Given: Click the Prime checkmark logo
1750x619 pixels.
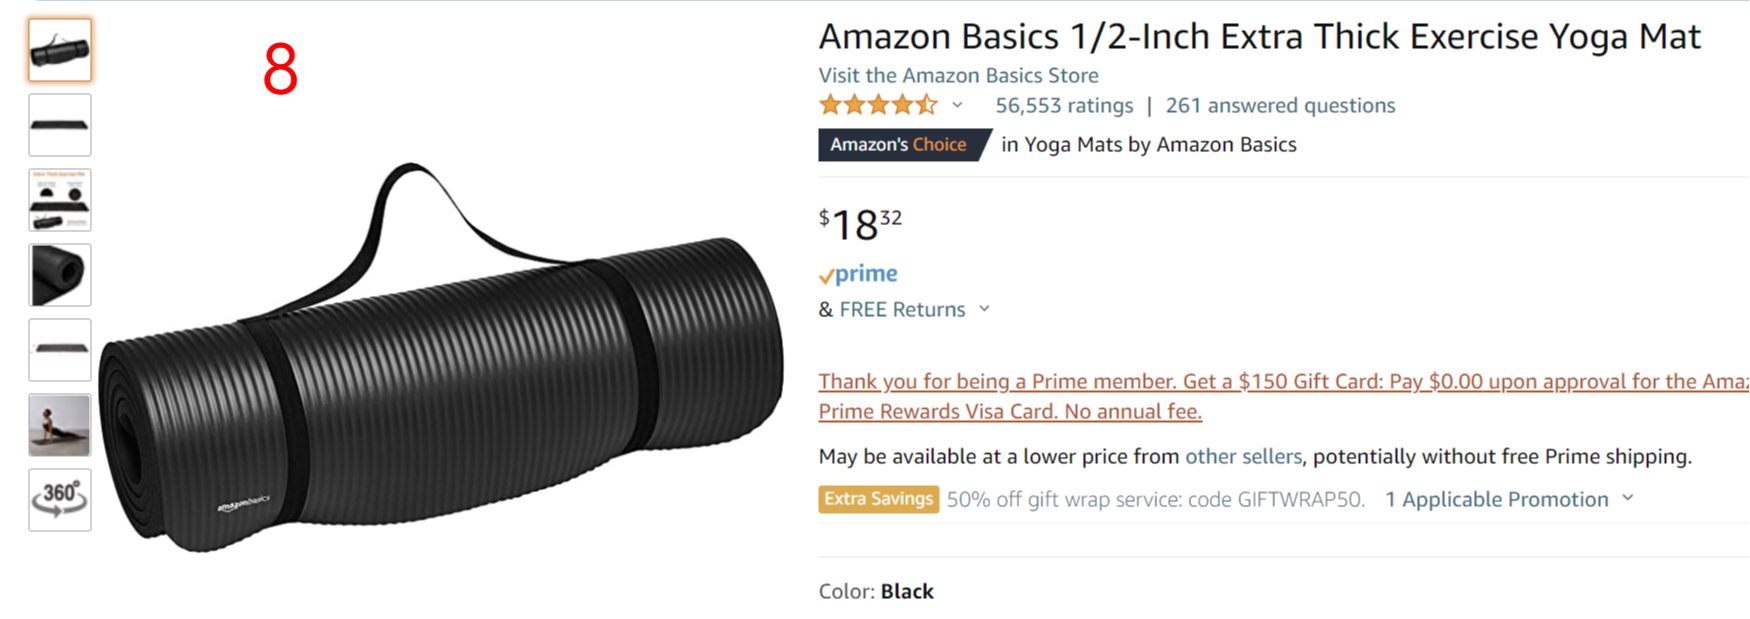Looking at the screenshot, I should click(x=858, y=274).
